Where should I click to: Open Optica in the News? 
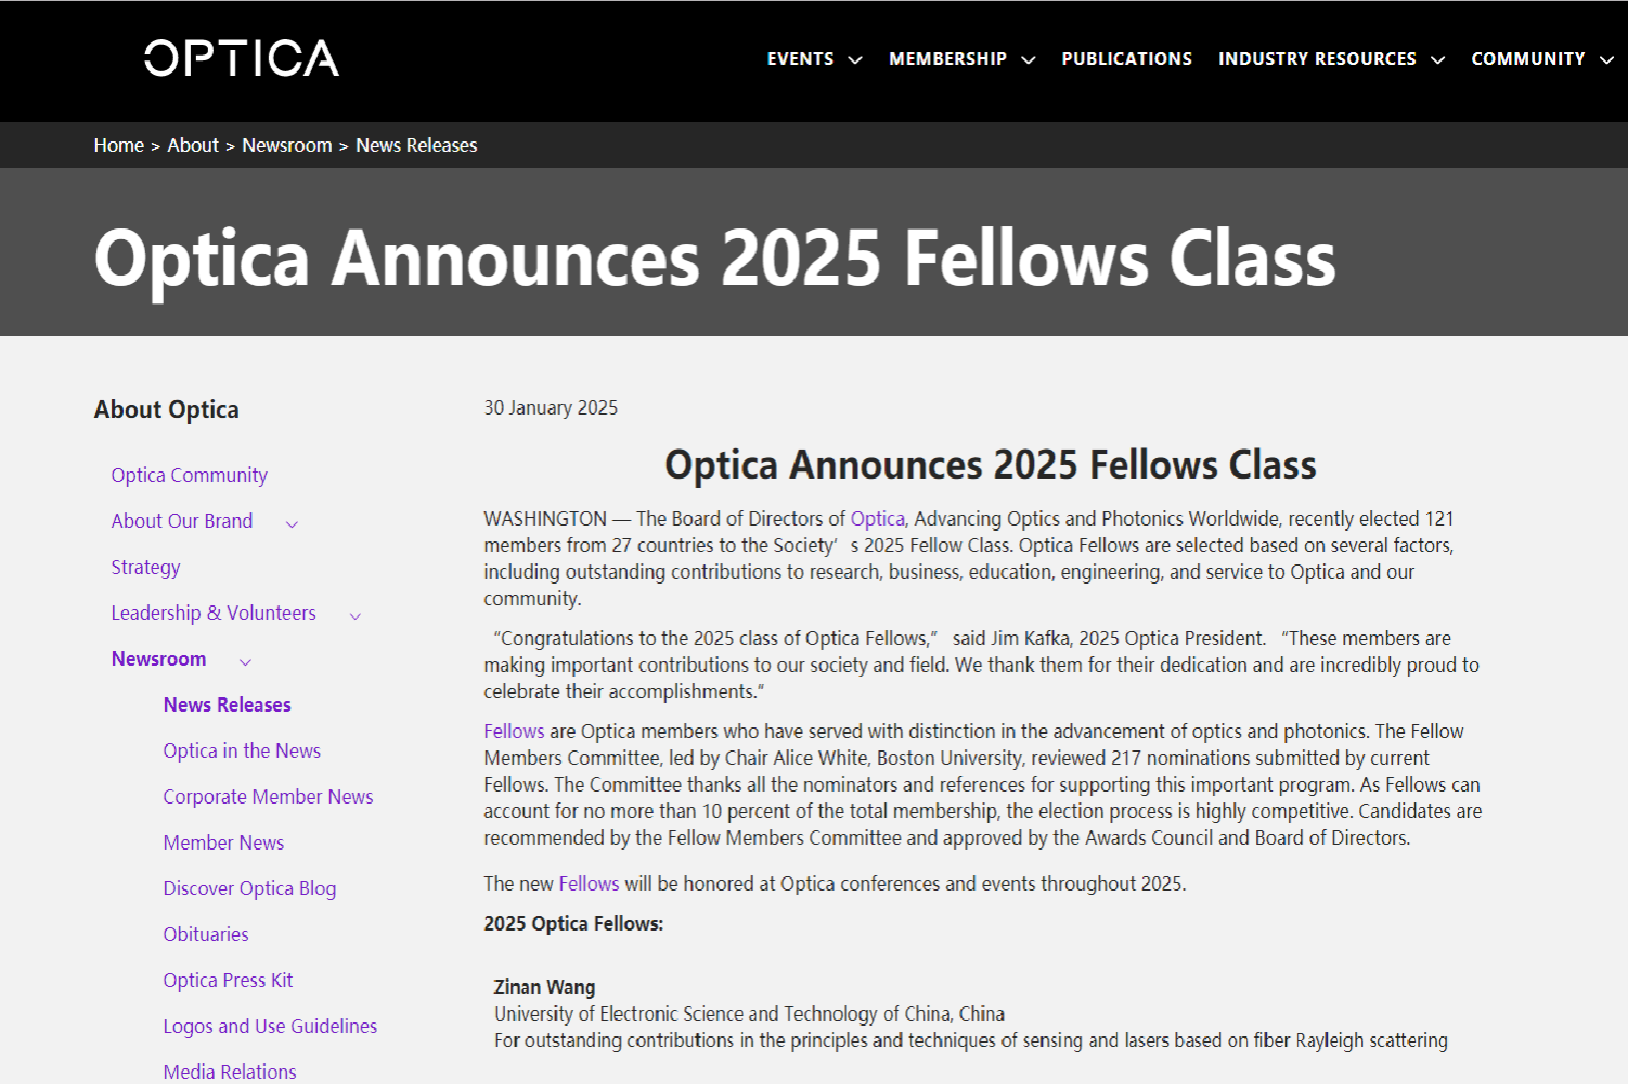click(242, 751)
